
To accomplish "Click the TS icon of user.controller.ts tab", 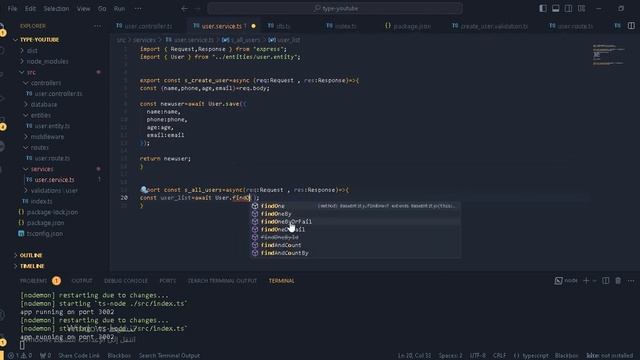I will [x=119, y=26].
